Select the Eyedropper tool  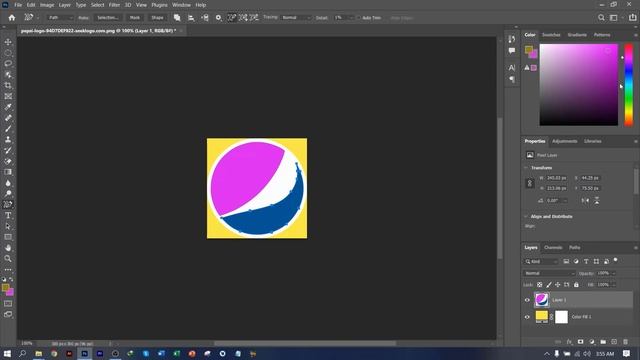click(8, 107)
